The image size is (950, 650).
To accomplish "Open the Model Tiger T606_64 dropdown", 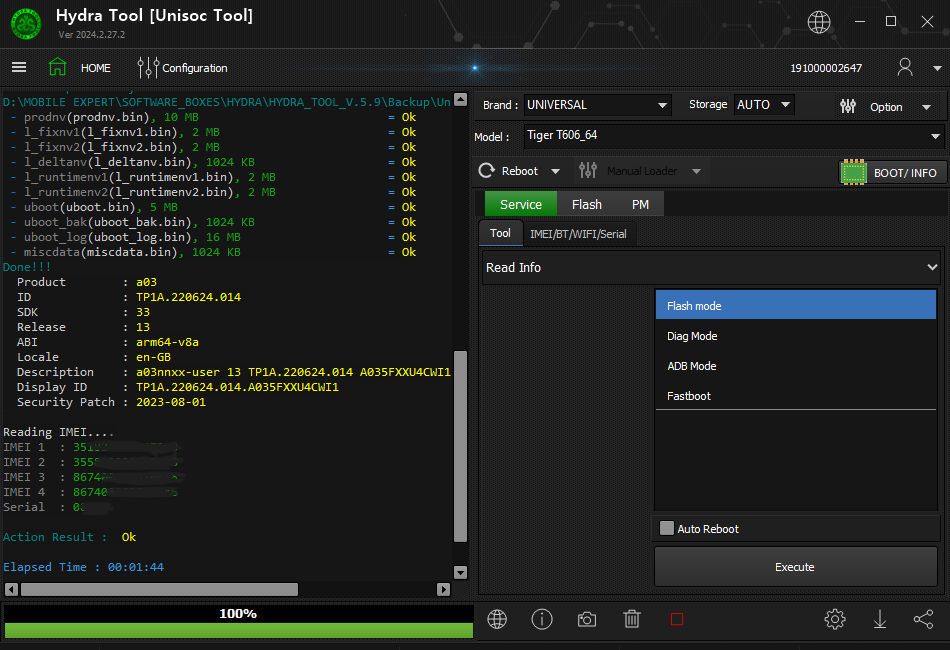I will point(935,136).
